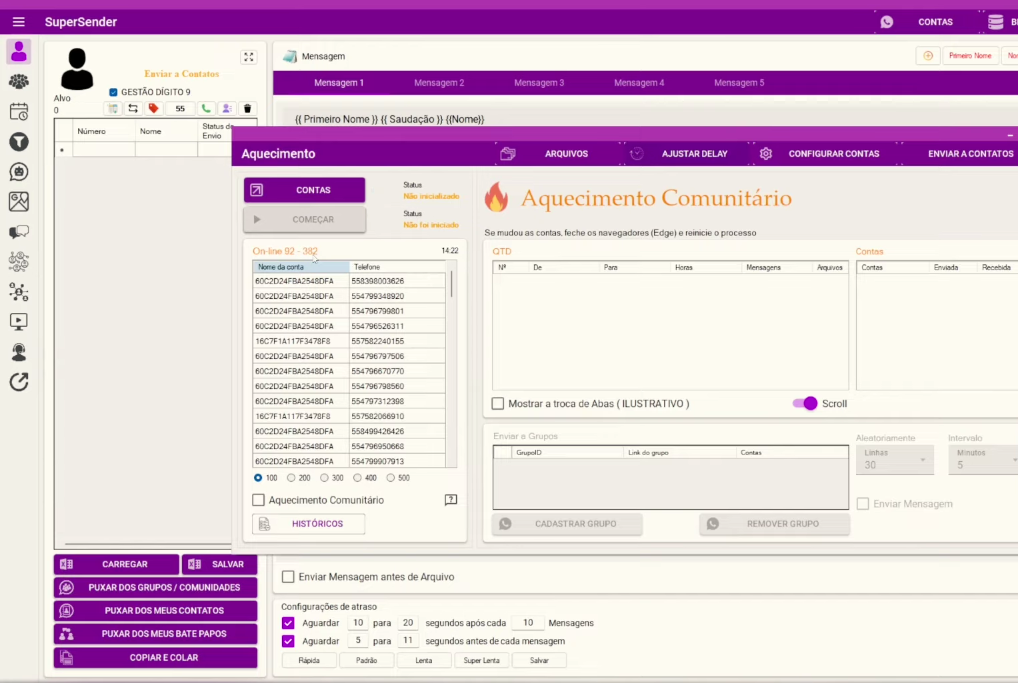Enable the Aquecimento Comunitário checkbox
Image resolution: width=1018 pixels, height=683 pixels.
coord(258,500)
